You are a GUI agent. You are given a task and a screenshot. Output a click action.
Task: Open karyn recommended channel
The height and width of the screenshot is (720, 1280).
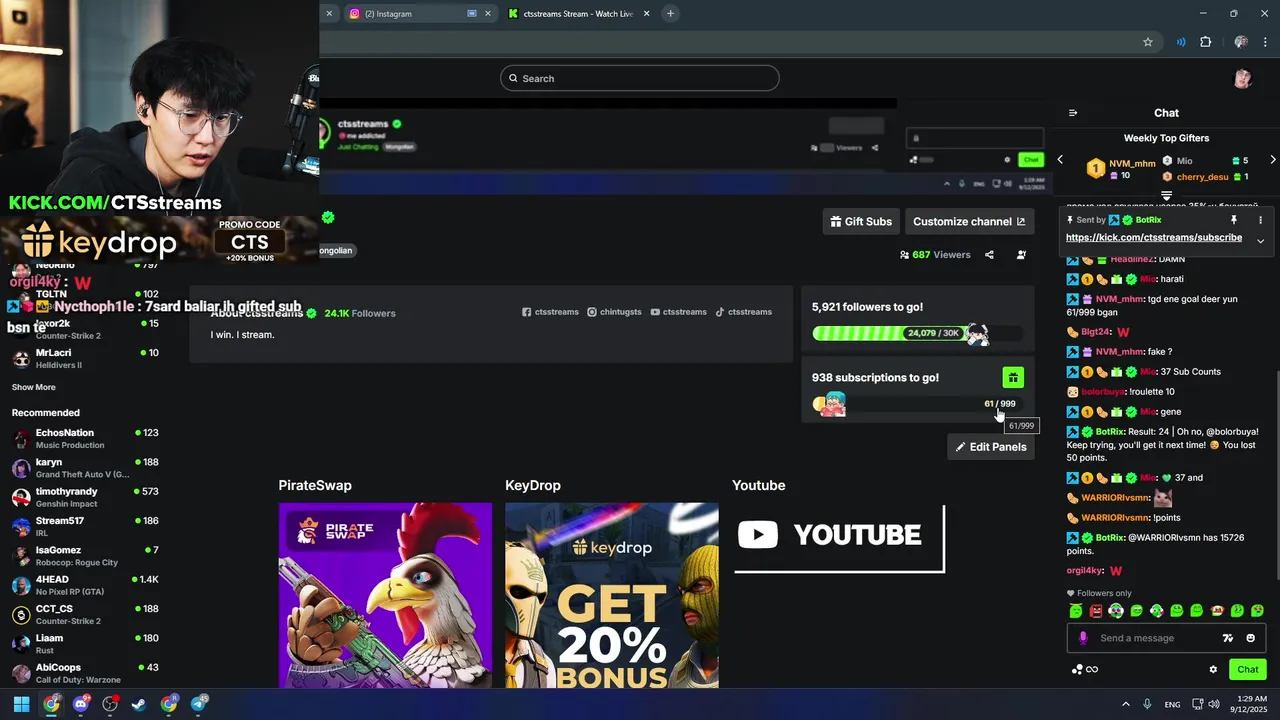(x=85, y=468)
